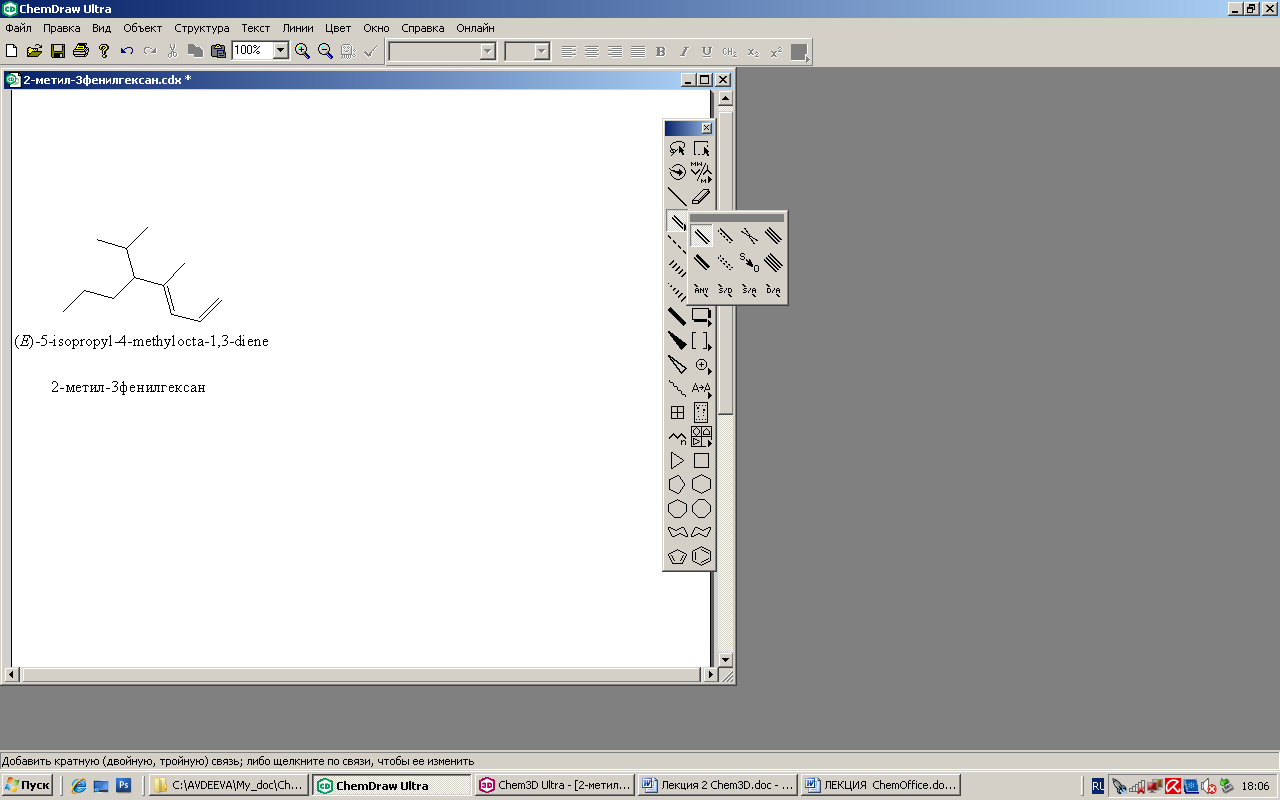This screenshot has width=1280, height=800.
Task: Choose the double bond in the flyout
Action: (701, 236)
